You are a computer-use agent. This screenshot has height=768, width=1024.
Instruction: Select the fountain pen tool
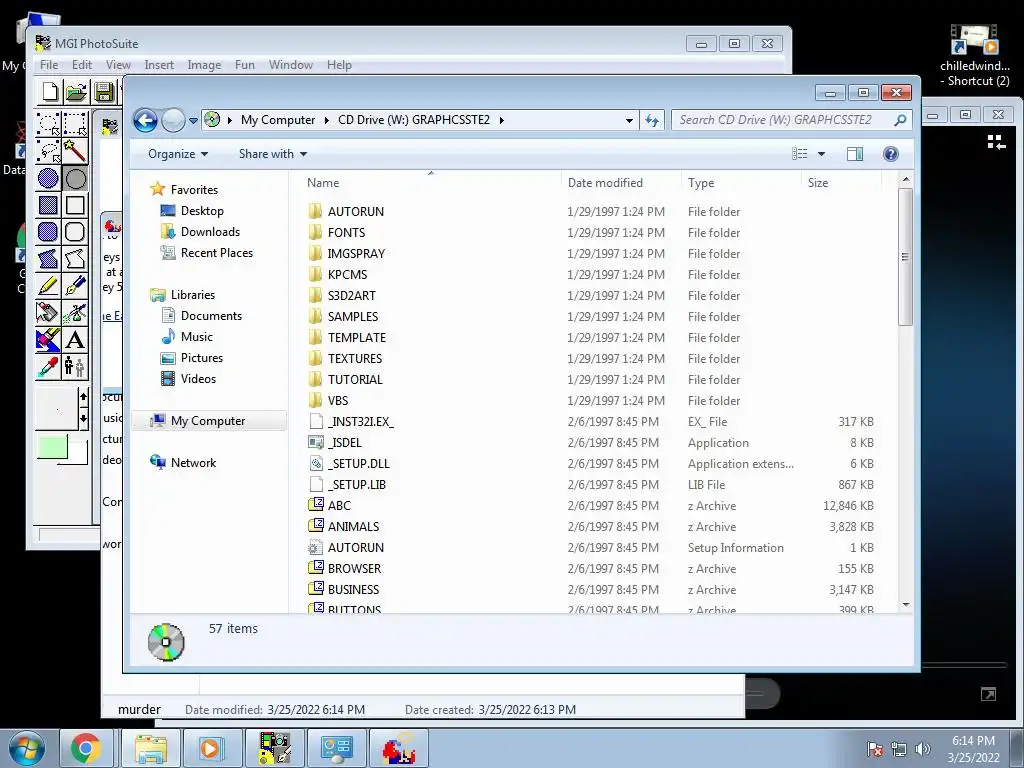75,285
